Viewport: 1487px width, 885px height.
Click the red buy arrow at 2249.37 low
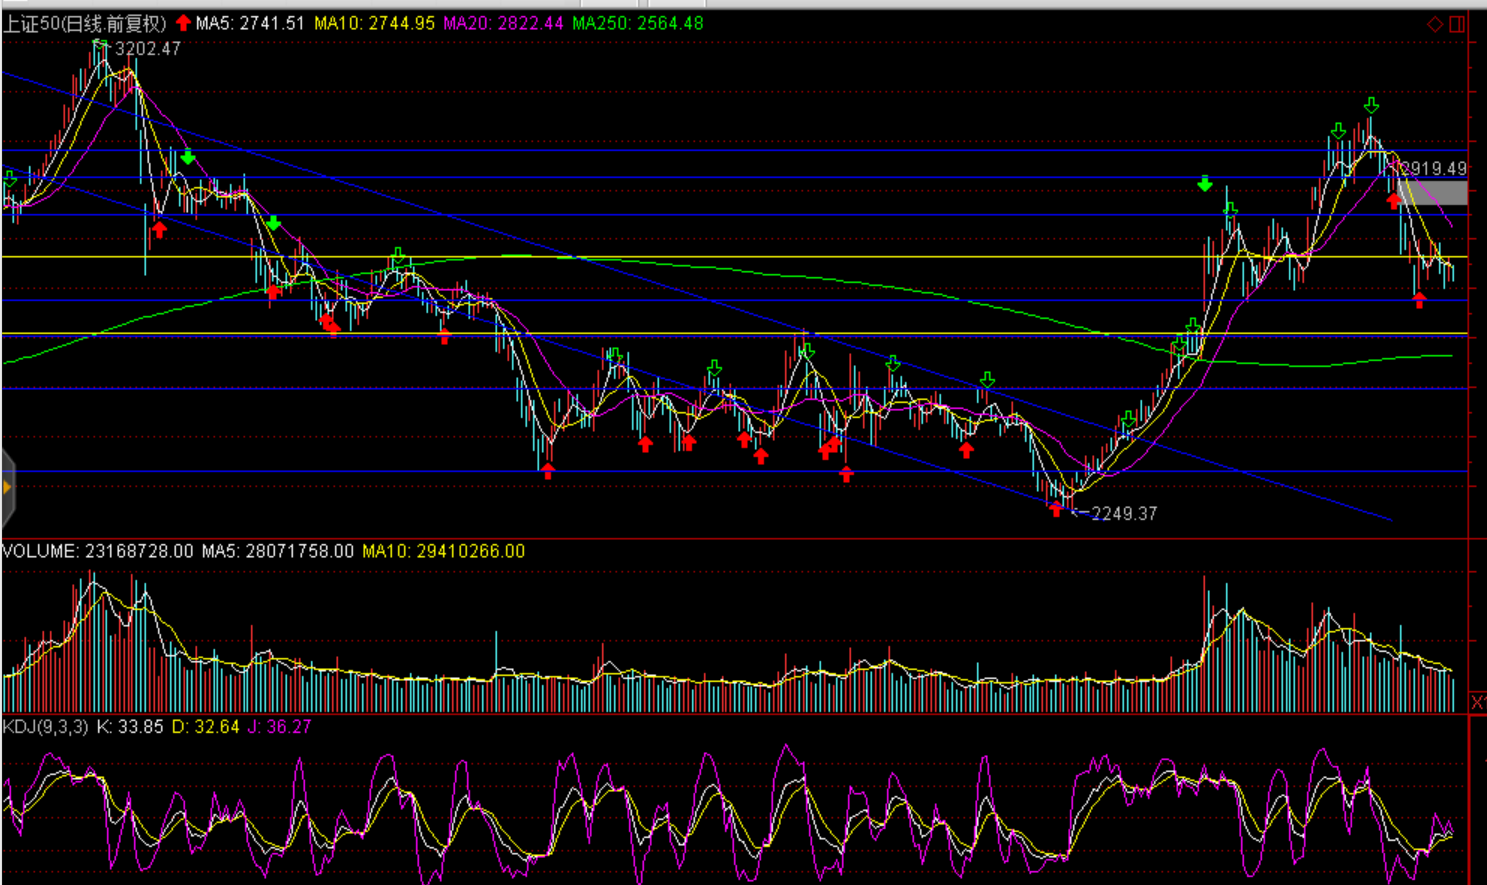pos(1056,510)
